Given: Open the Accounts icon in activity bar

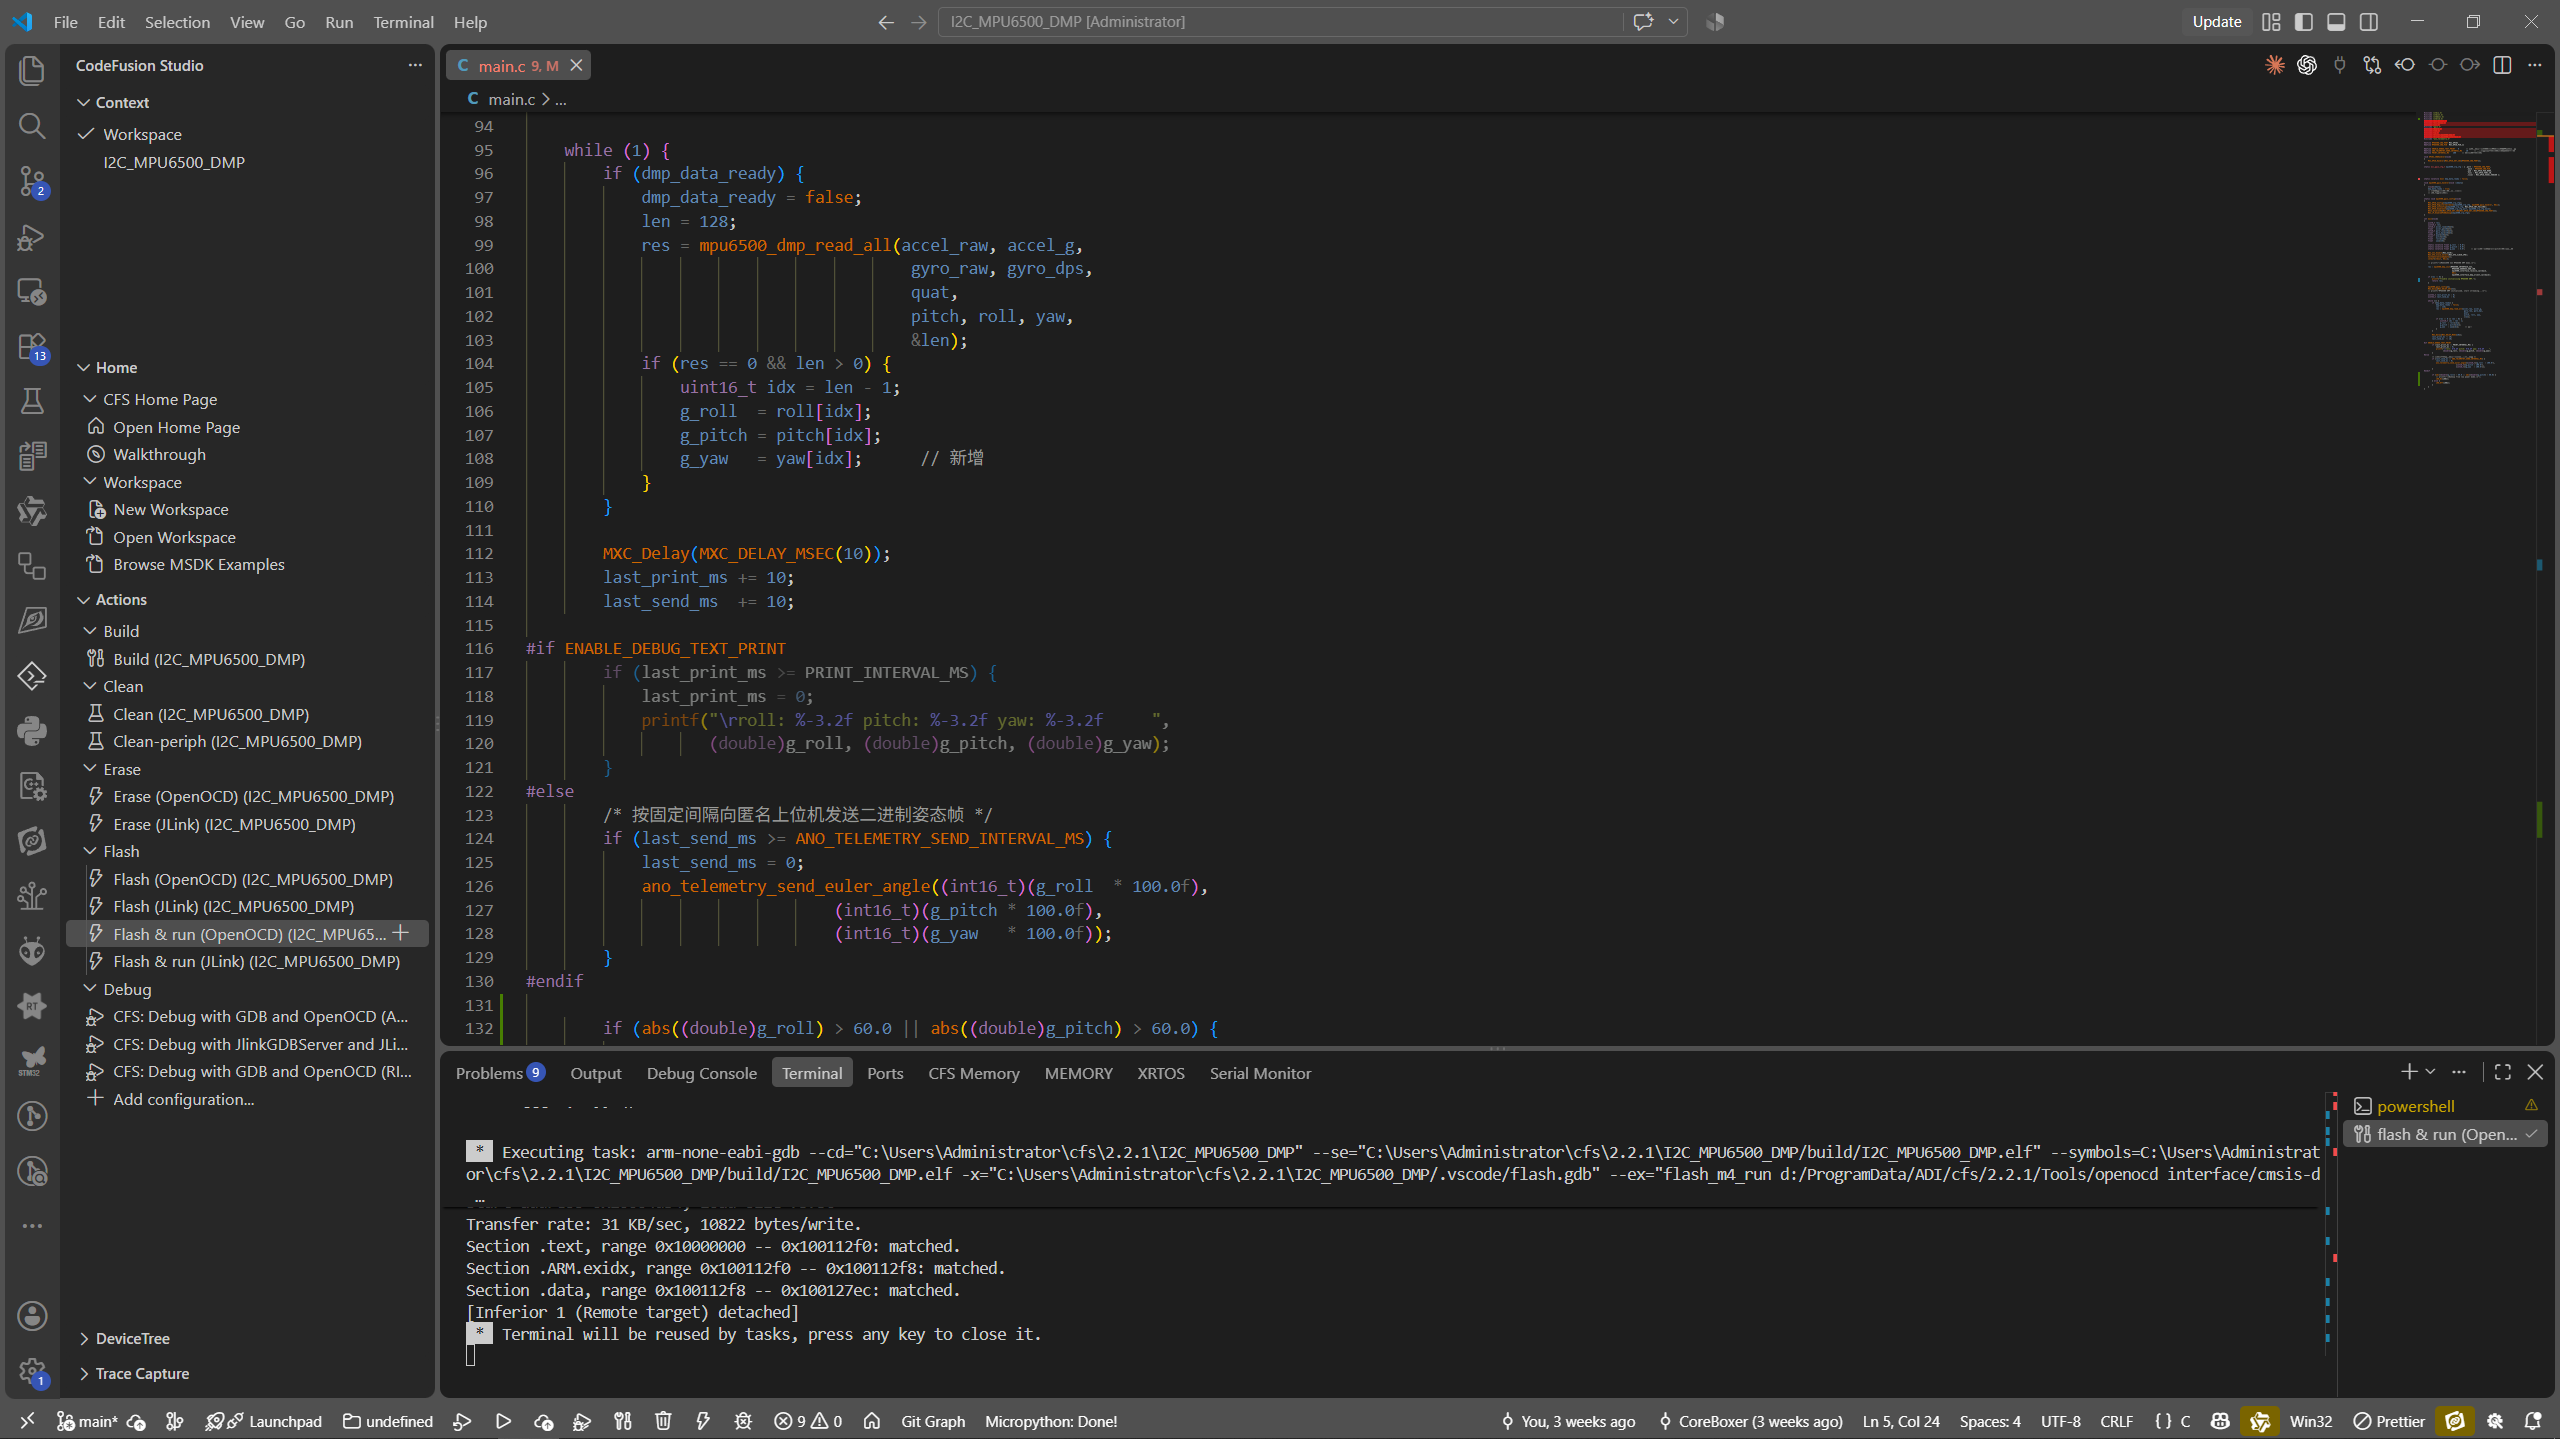Looking at the screenshot, I should [x=32, y=1316].
